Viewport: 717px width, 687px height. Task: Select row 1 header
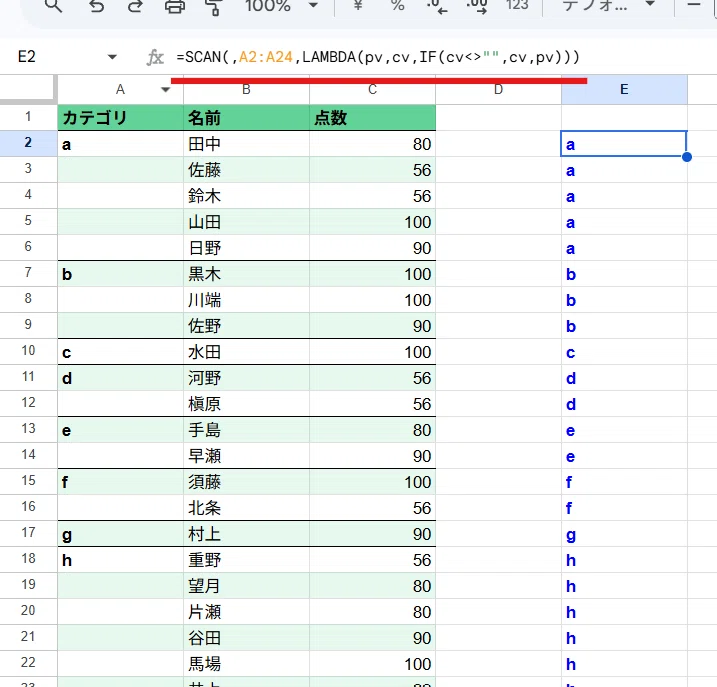[x=28, y=117]
